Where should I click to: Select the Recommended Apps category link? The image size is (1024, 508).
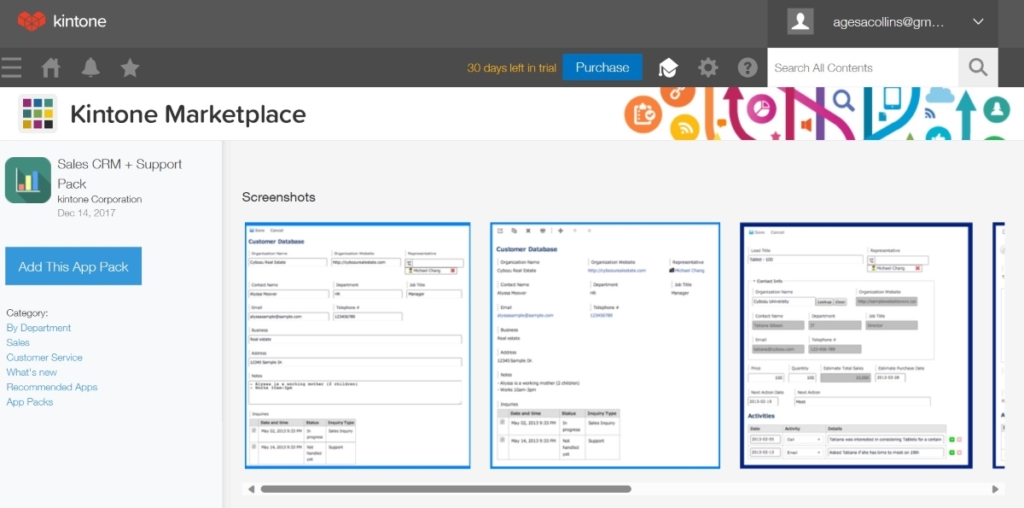[x=52, y=387]
